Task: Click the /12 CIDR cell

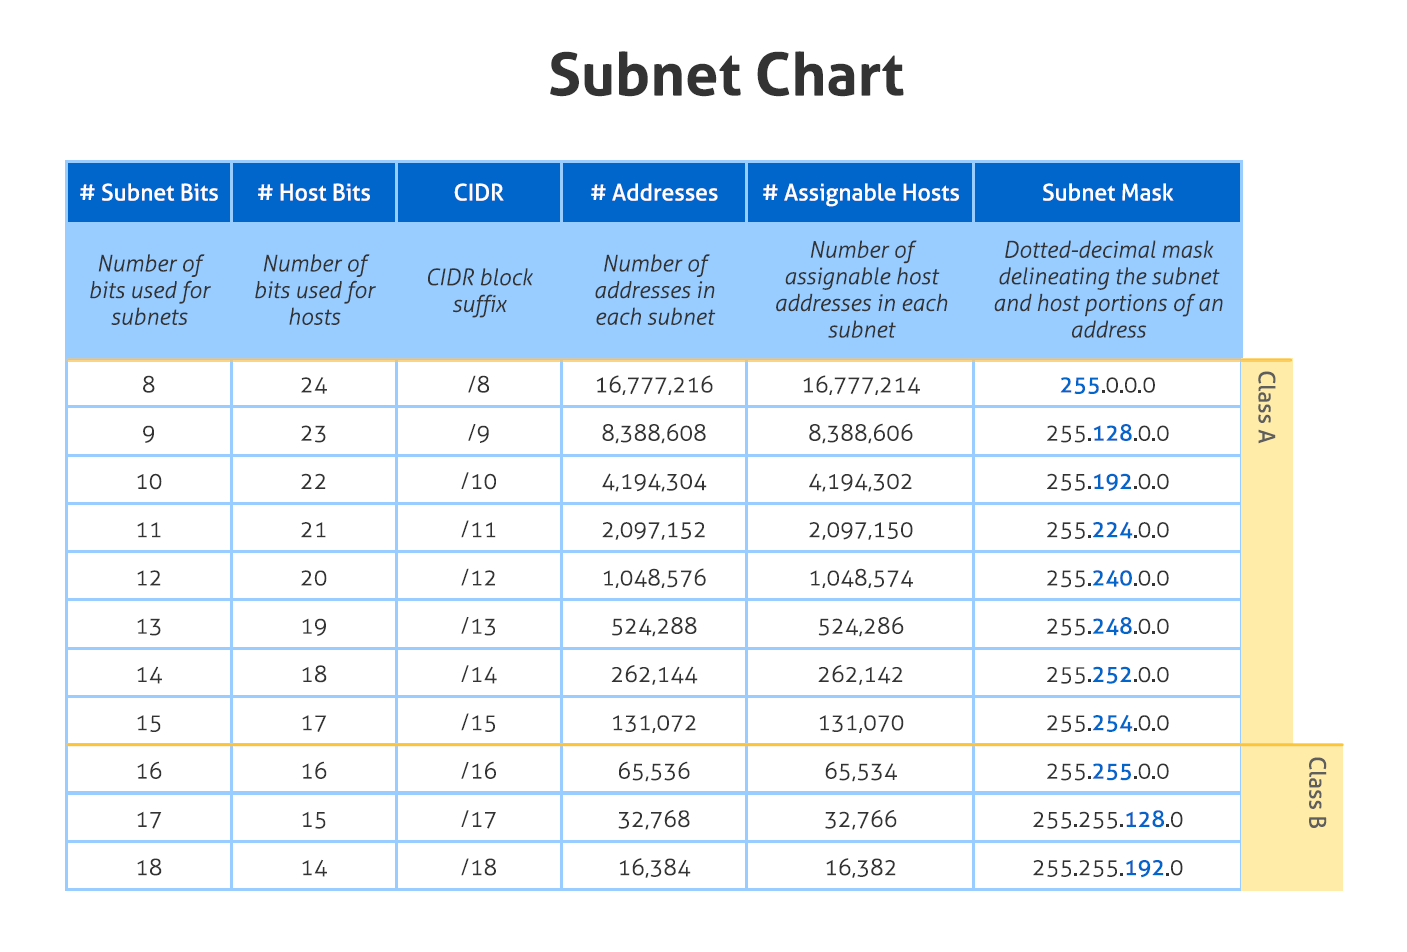Action: [479, 578]
